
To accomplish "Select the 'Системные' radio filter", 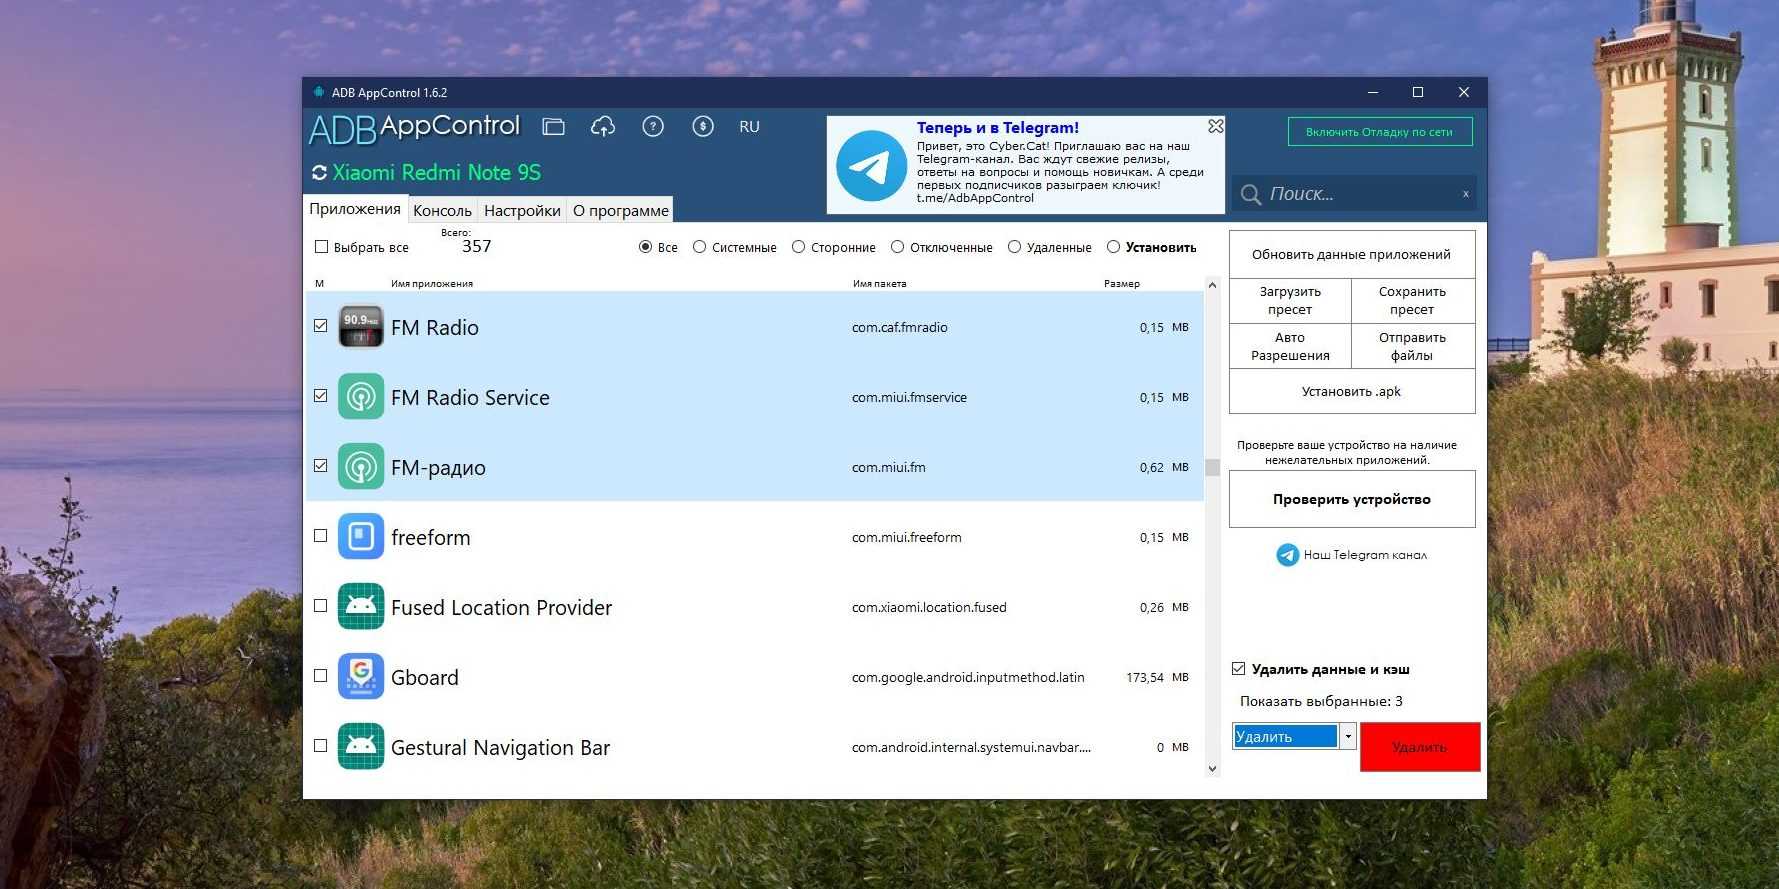I will pyautogui.click(x=700, y=247).
